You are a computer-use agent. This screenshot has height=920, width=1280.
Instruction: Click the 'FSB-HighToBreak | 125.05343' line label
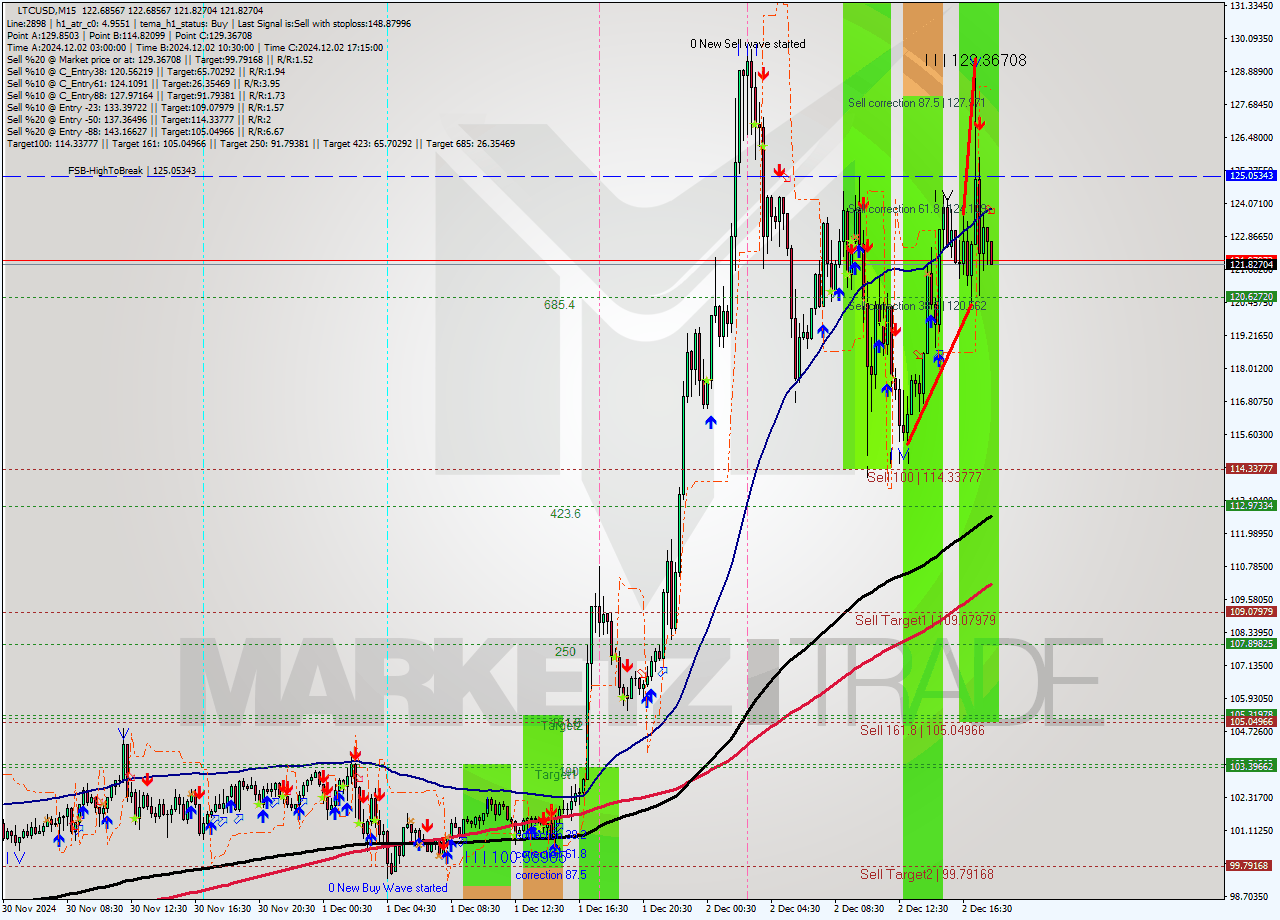(132, 171)
